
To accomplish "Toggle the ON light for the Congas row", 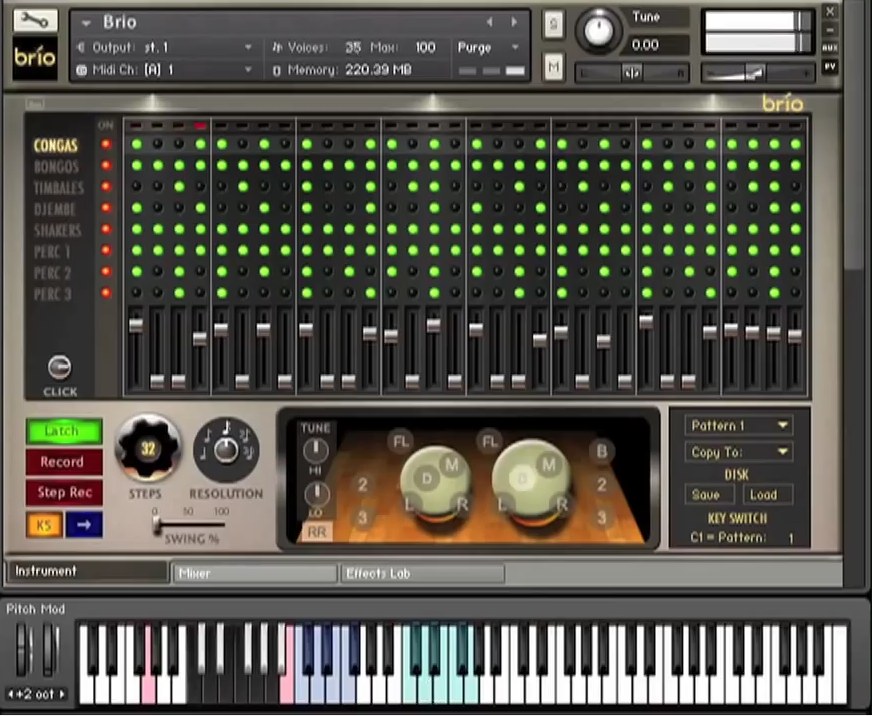I will click(x=106, y=145).
